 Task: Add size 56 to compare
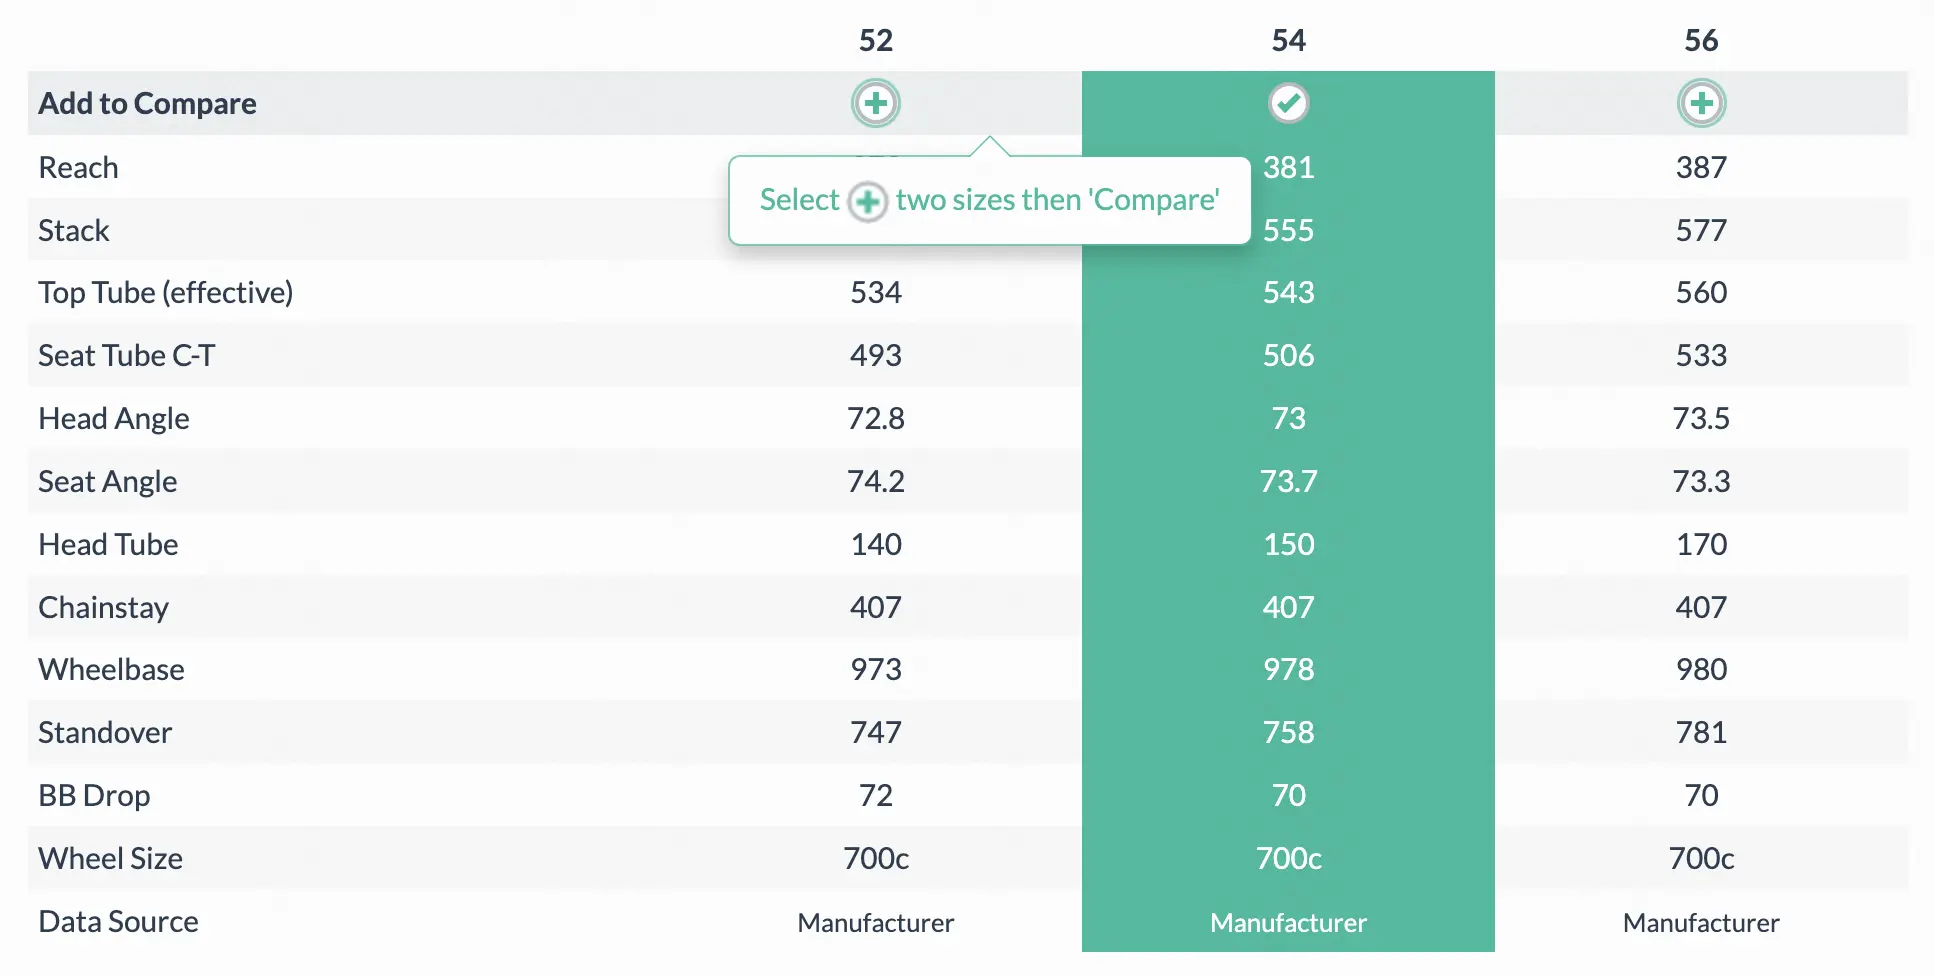point(1701,103)
